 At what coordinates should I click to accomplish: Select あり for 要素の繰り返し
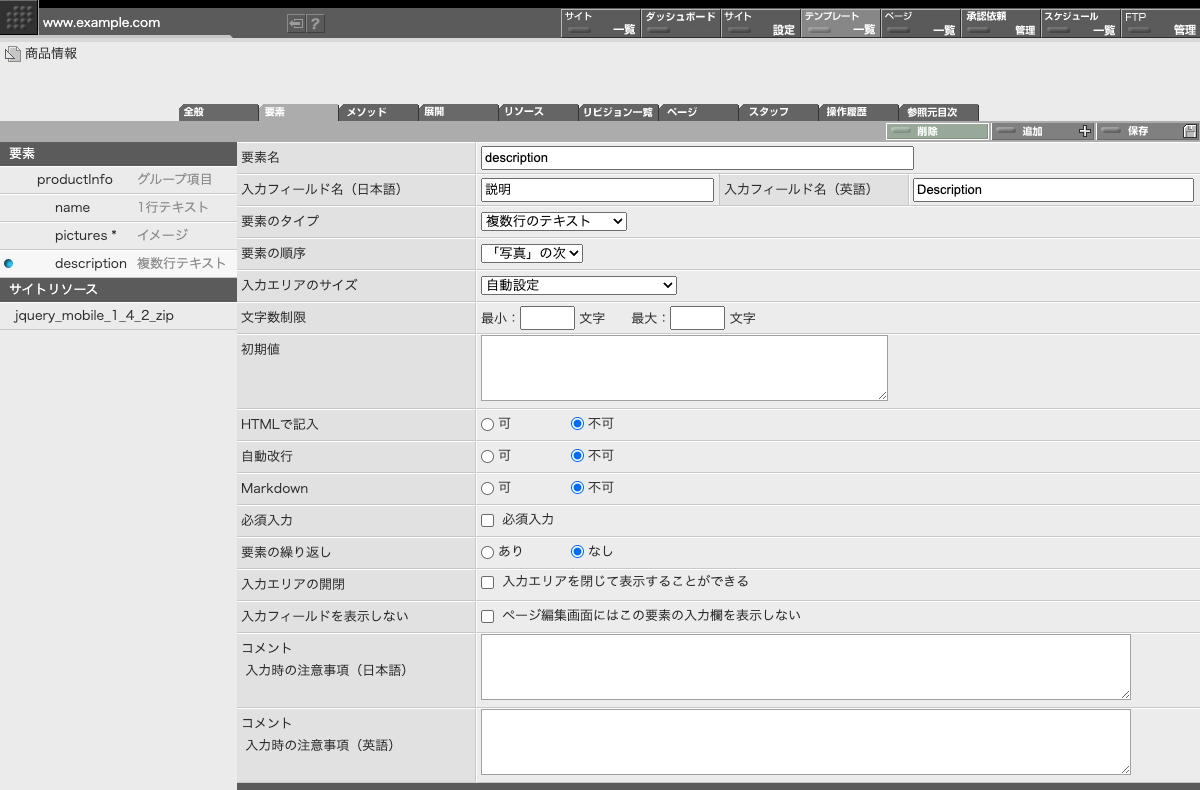(487, 552)
